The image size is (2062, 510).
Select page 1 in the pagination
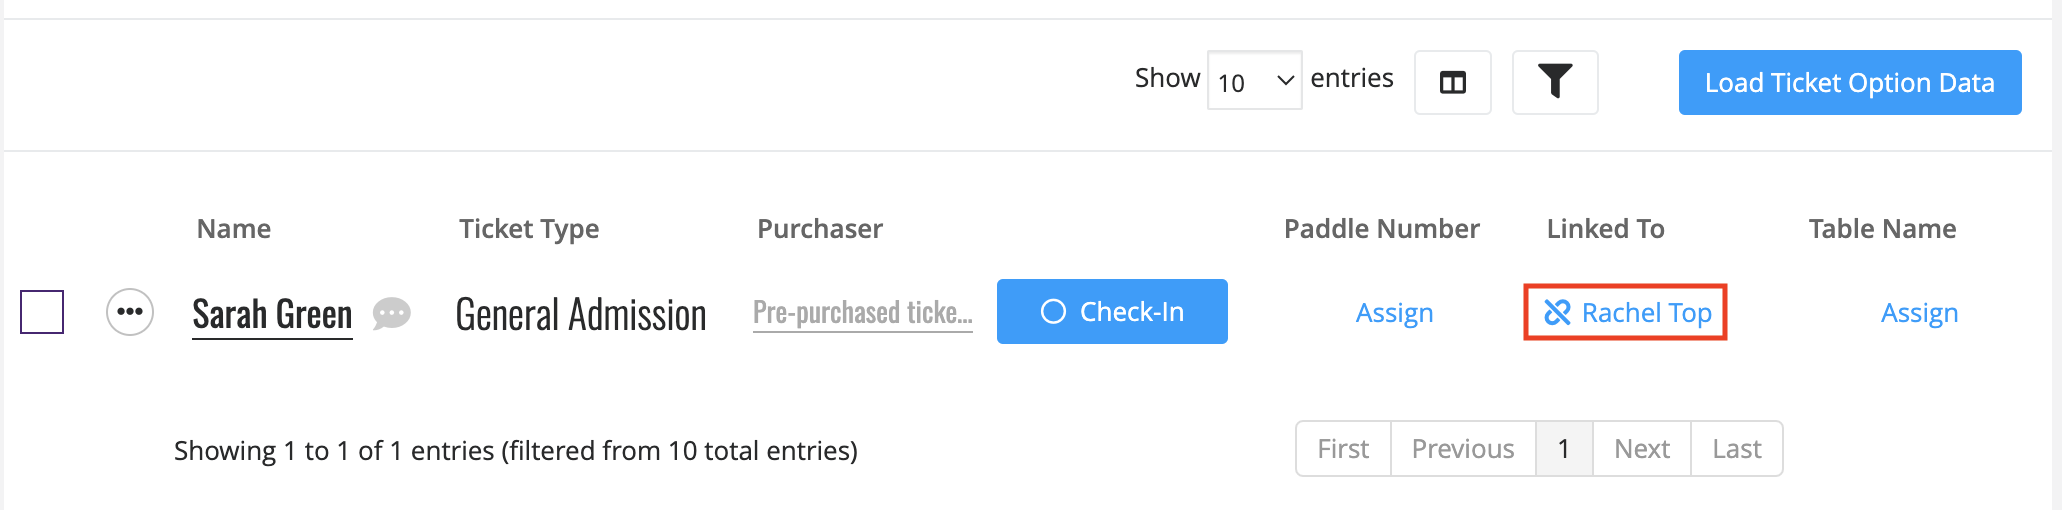1564,449
